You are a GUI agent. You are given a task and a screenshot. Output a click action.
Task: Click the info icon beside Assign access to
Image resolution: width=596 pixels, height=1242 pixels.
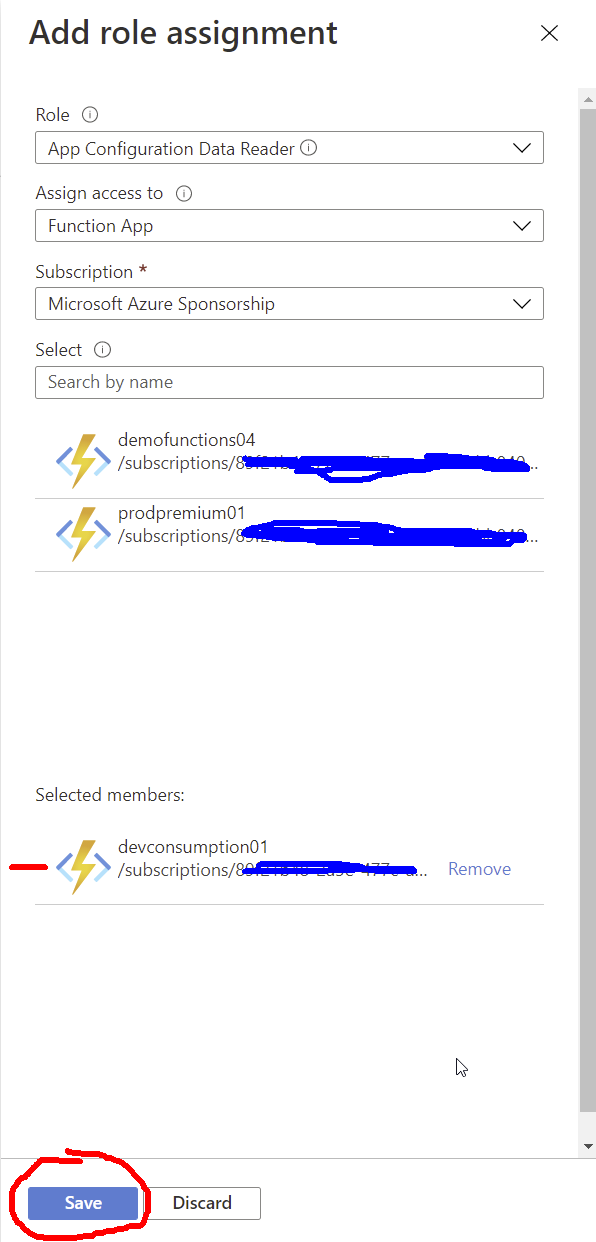[184, 193]
